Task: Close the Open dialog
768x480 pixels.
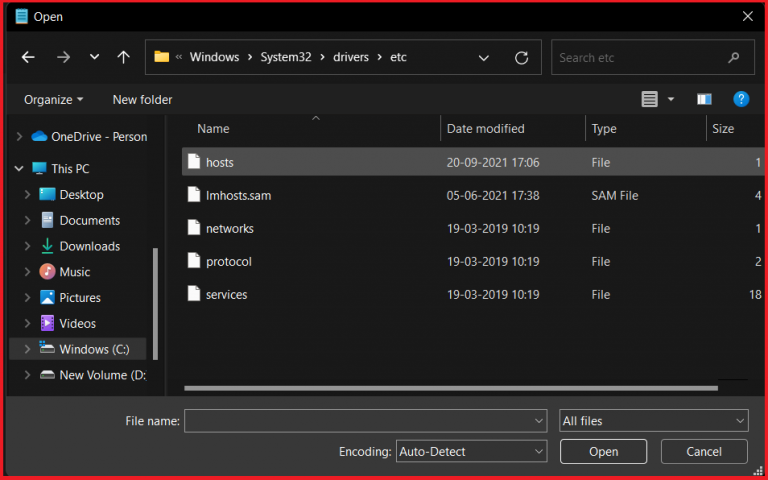Action: coord(747,16)
